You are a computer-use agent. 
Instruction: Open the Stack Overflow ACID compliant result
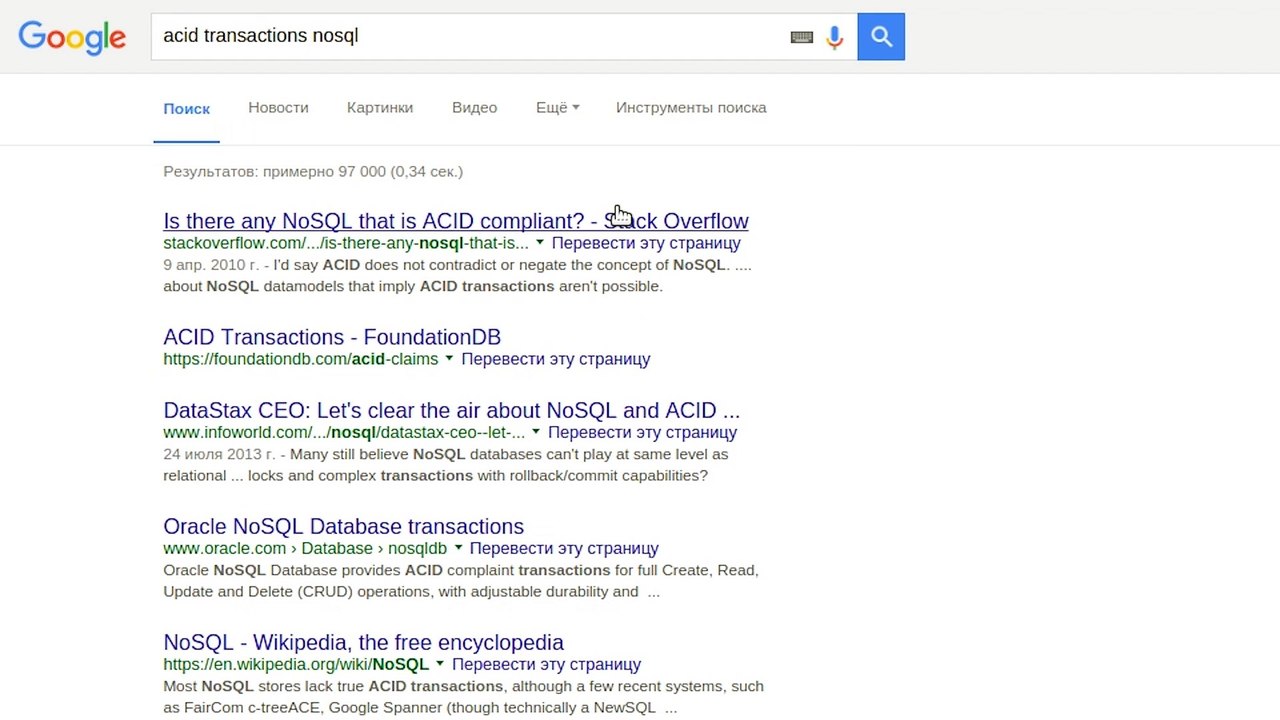(x=455, y=221)
